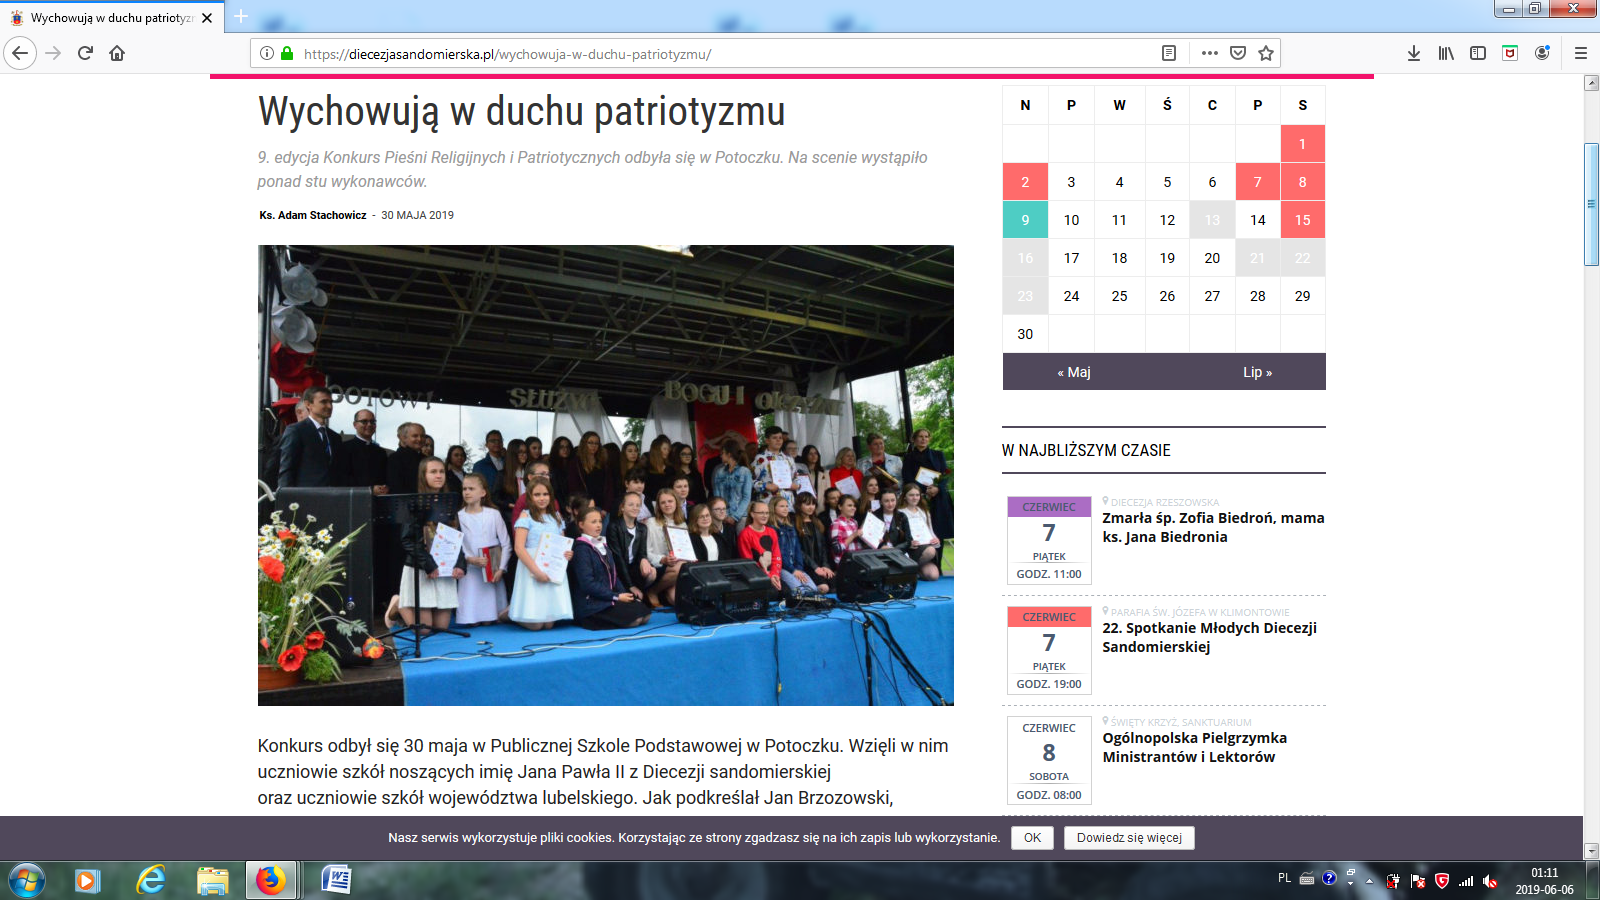Click the Firefox reload page button
The image size is (1600, 900).
pyautogui.click(x=85, y=53)
